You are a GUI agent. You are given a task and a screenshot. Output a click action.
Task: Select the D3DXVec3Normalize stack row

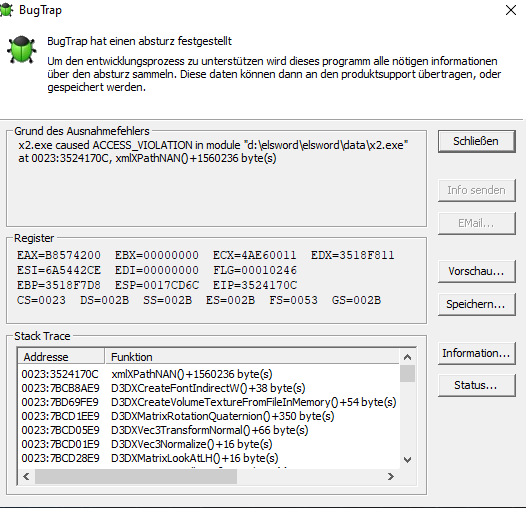[x=209, y=444]
